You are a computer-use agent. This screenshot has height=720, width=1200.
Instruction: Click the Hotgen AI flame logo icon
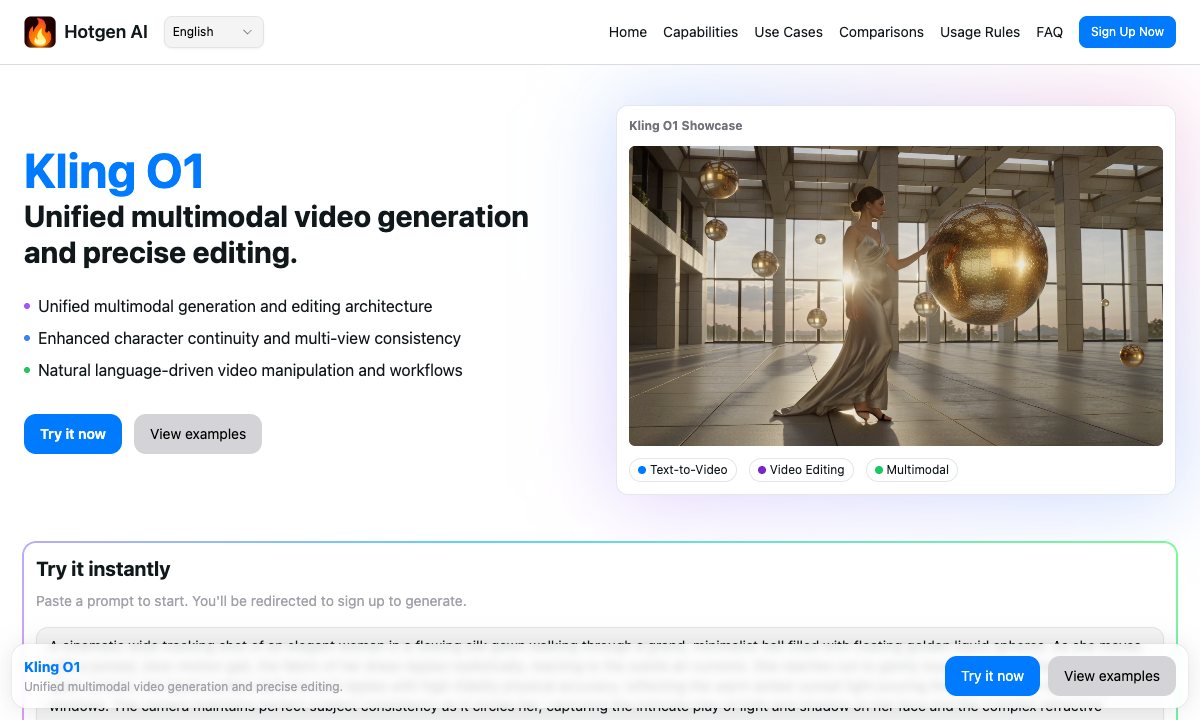tap(40, 32)
